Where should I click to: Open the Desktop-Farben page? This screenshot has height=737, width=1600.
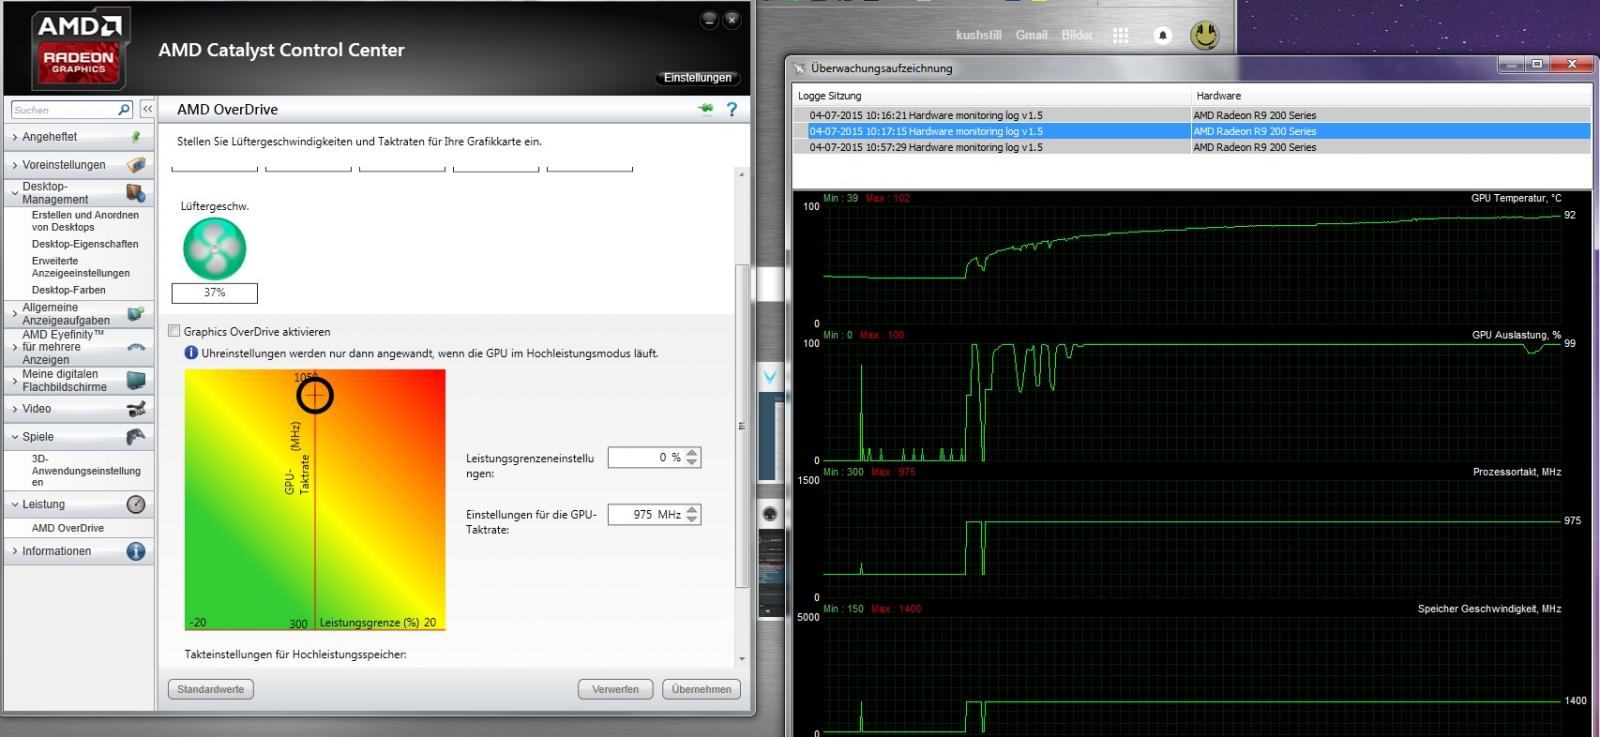(x=68, y=290)
